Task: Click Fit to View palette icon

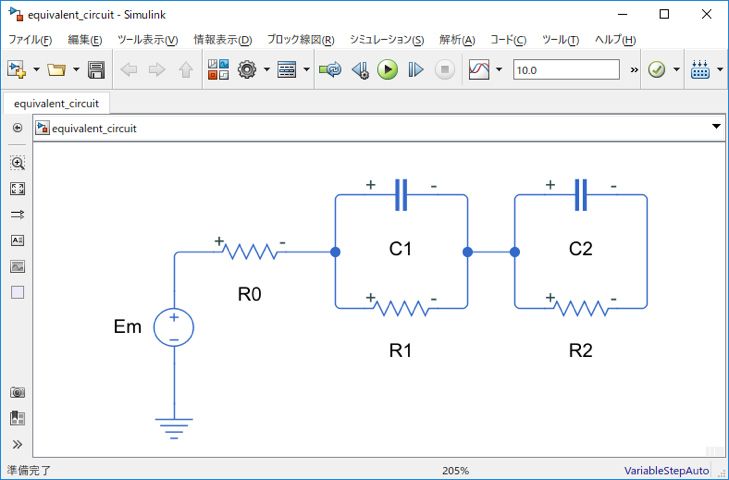Action: [17, 188]
